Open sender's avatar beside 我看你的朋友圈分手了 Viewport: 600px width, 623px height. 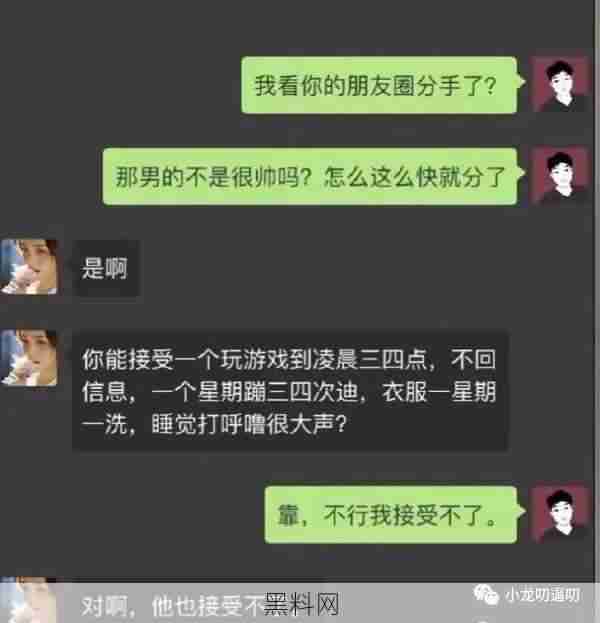click(561, 84)
